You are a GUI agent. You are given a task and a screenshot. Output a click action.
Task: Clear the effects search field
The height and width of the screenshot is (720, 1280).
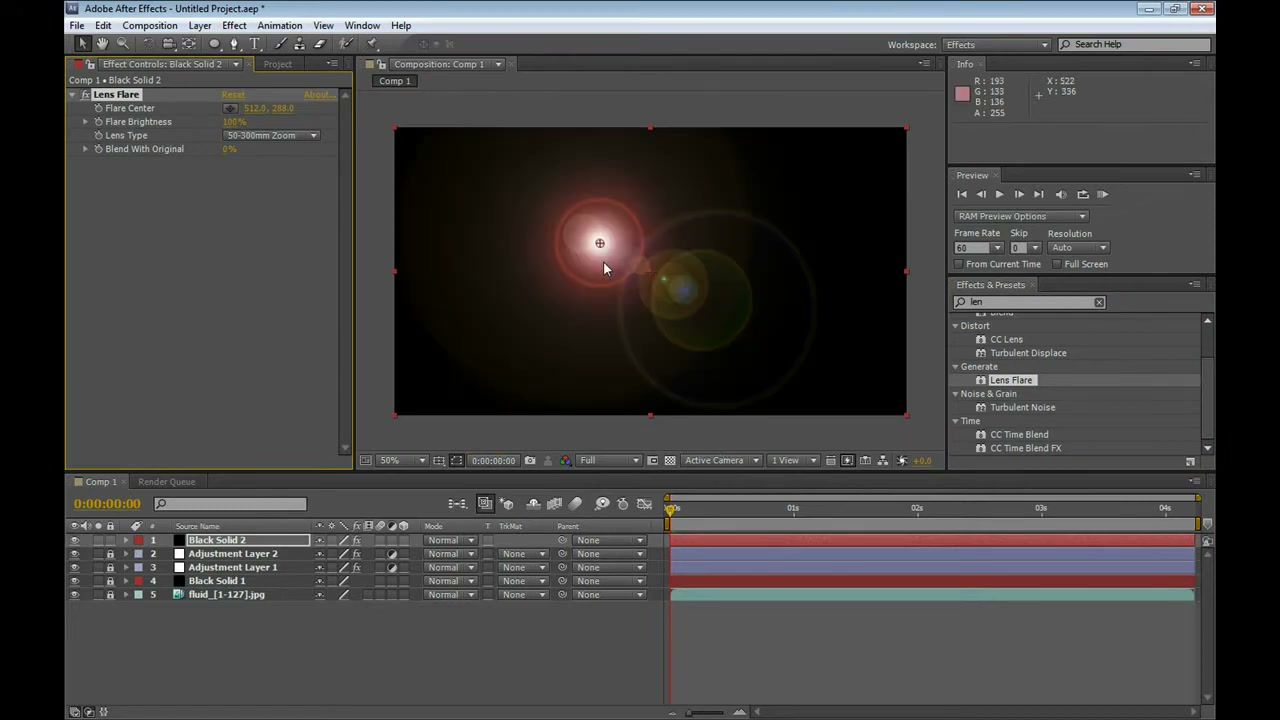pos(1099,302)
